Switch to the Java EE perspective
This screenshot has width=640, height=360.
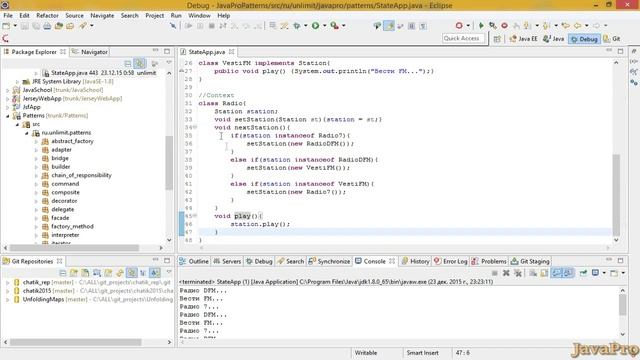point(523,39)
